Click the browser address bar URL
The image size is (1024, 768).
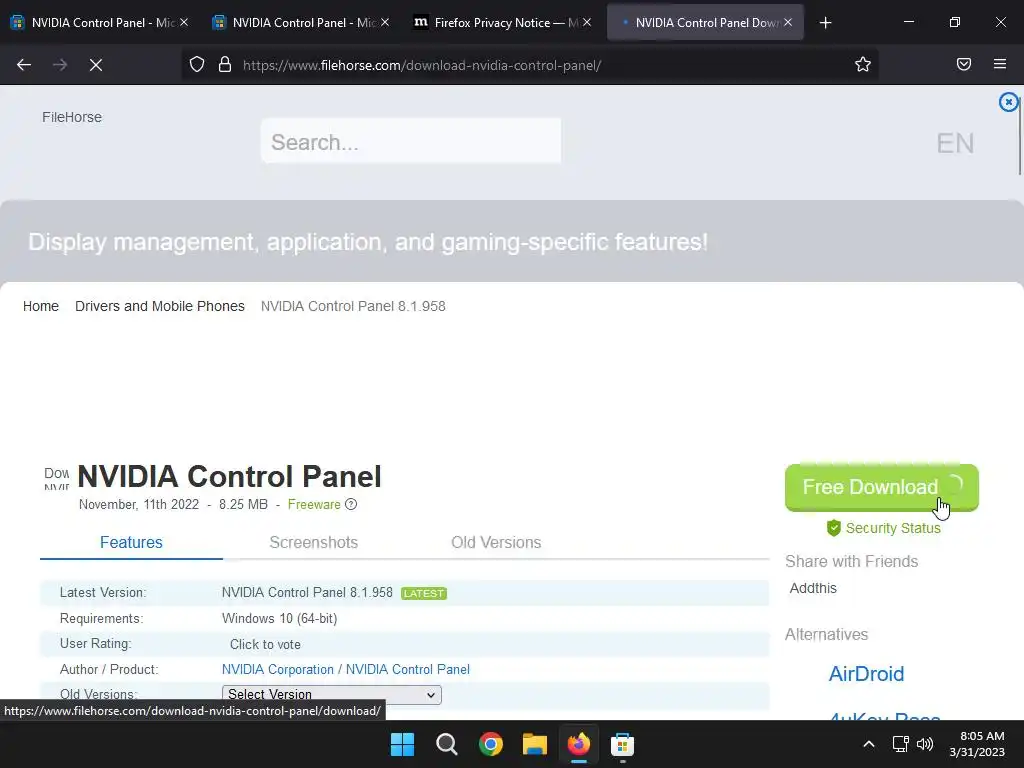[x=422, y=65]
